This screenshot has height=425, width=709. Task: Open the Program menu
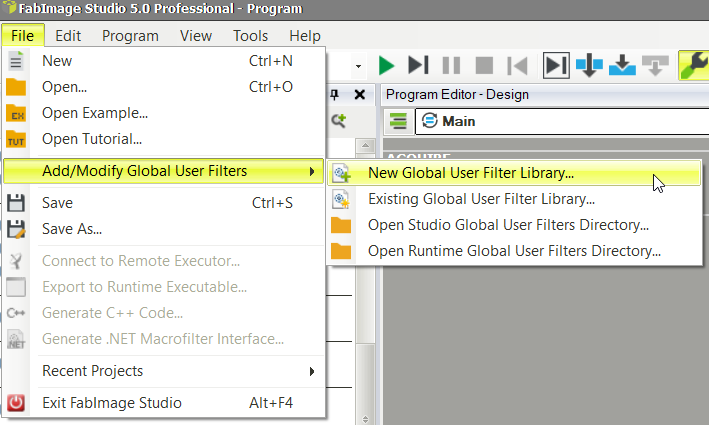130,35
